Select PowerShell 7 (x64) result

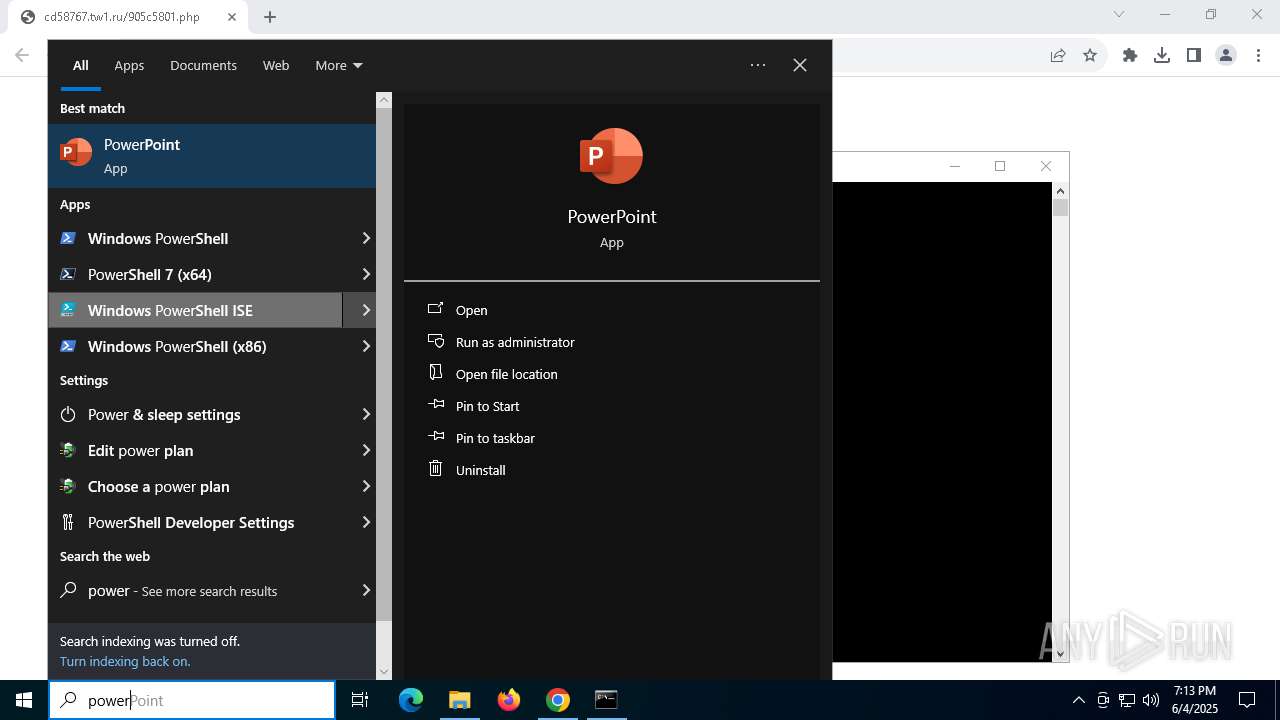[x=195, y=274]
